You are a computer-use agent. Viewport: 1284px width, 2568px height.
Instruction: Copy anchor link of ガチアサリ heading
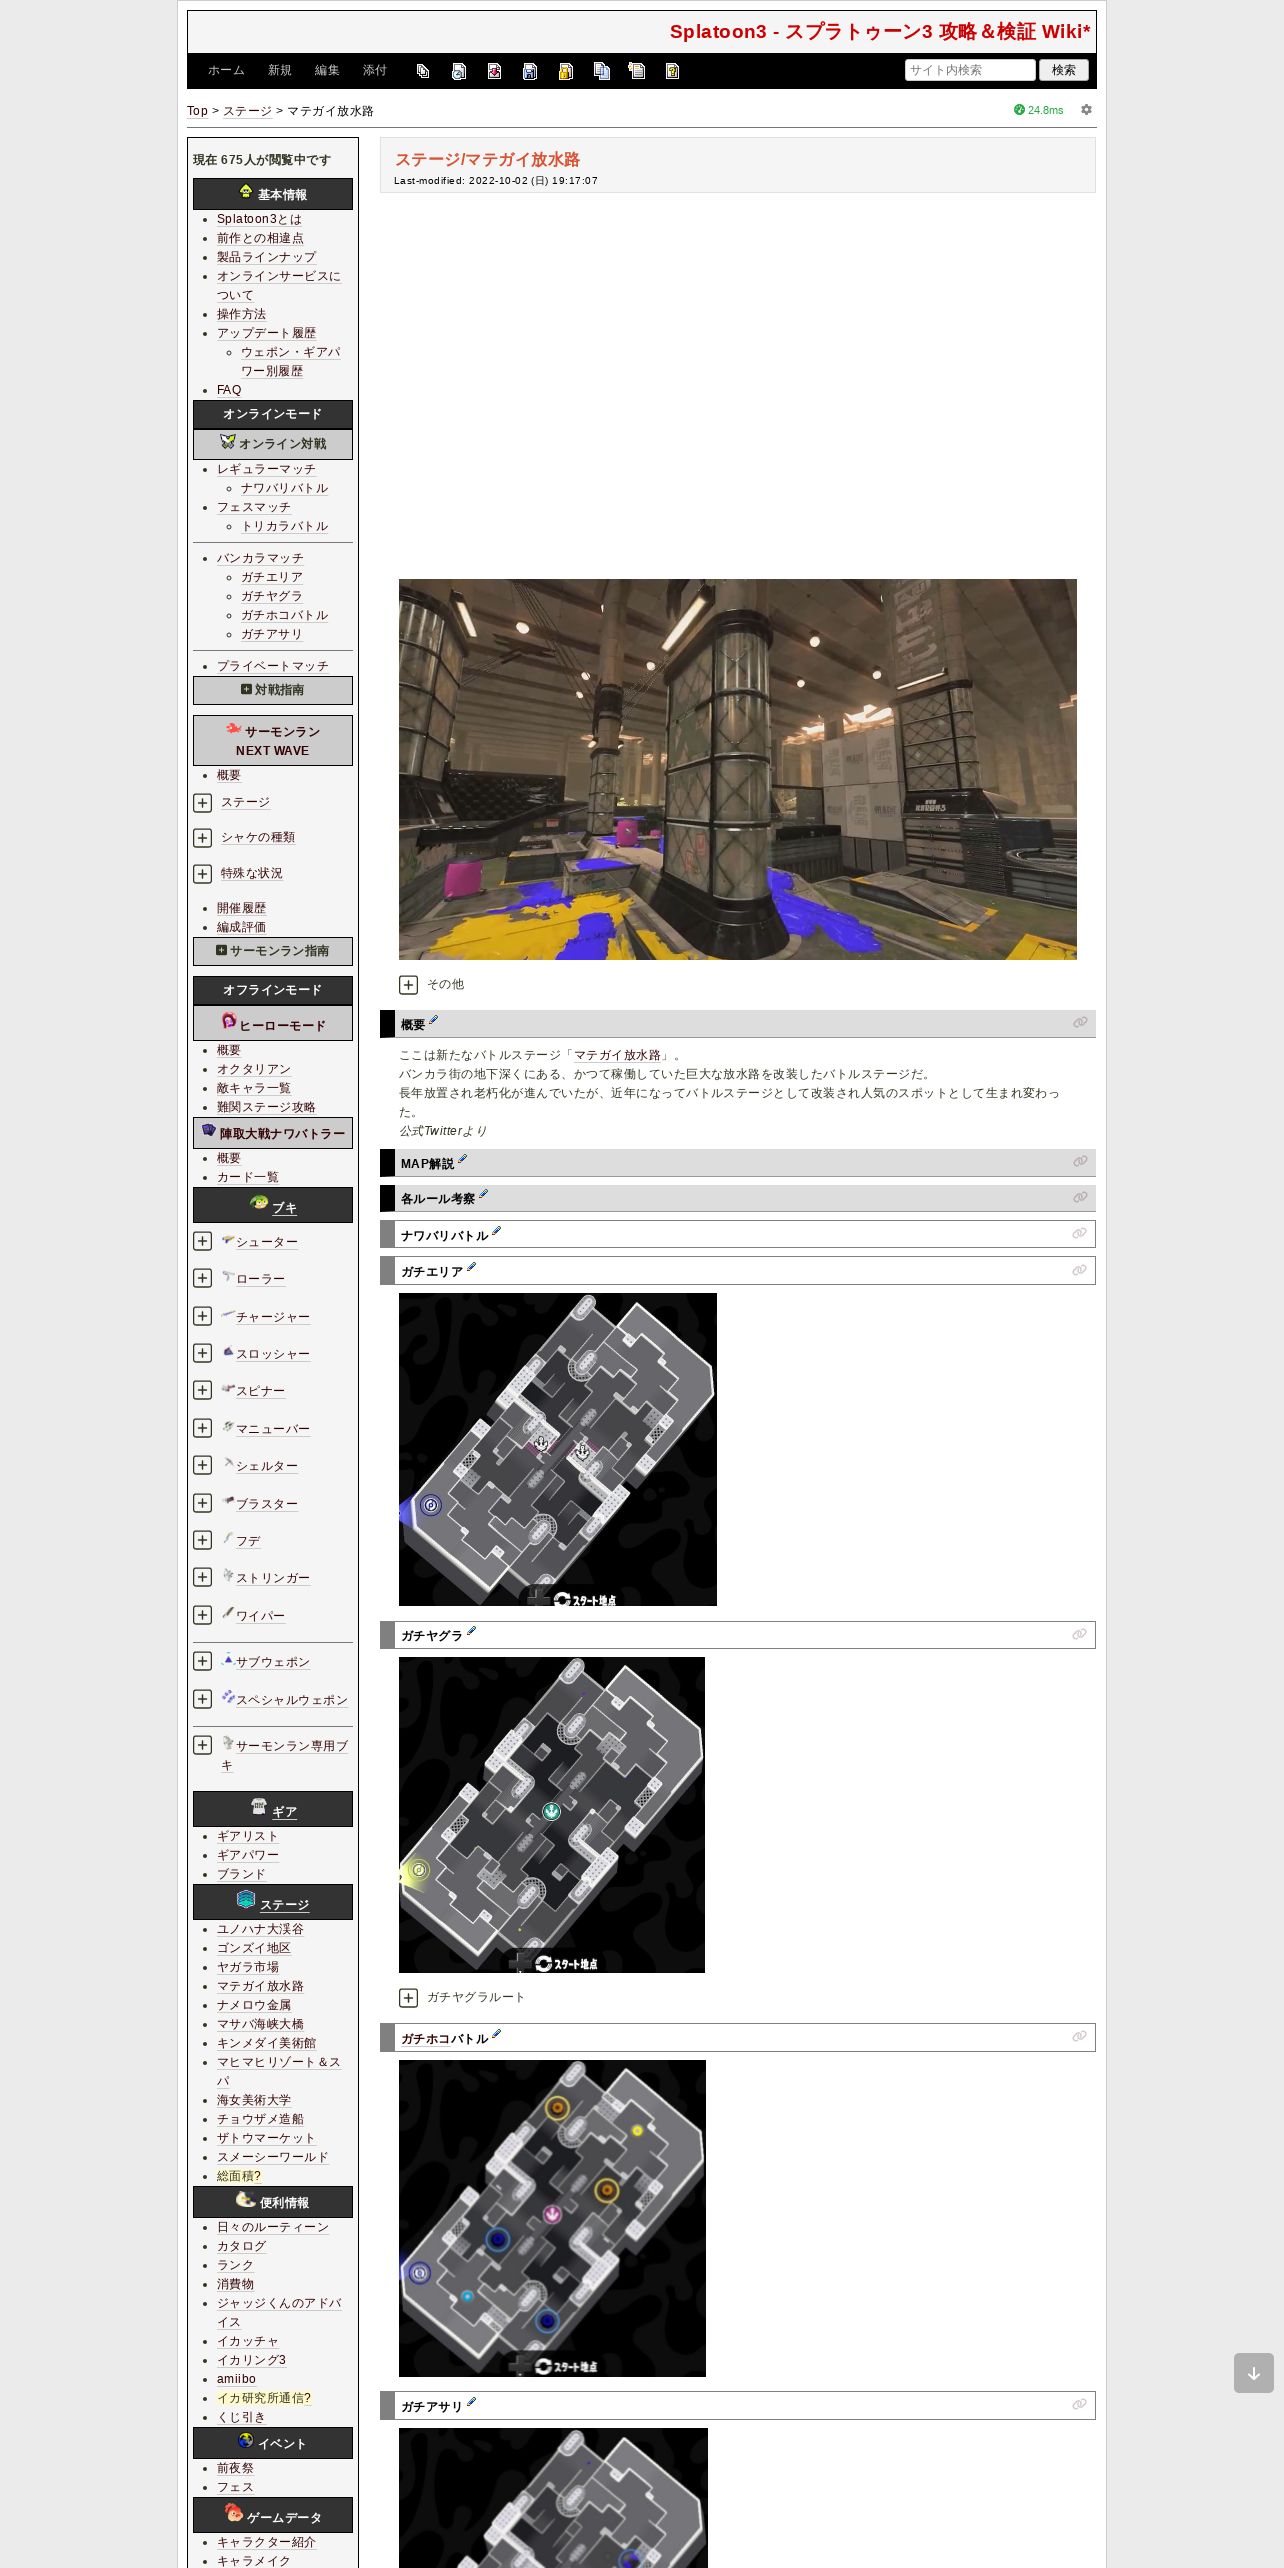click(x=1079, y=2405)
